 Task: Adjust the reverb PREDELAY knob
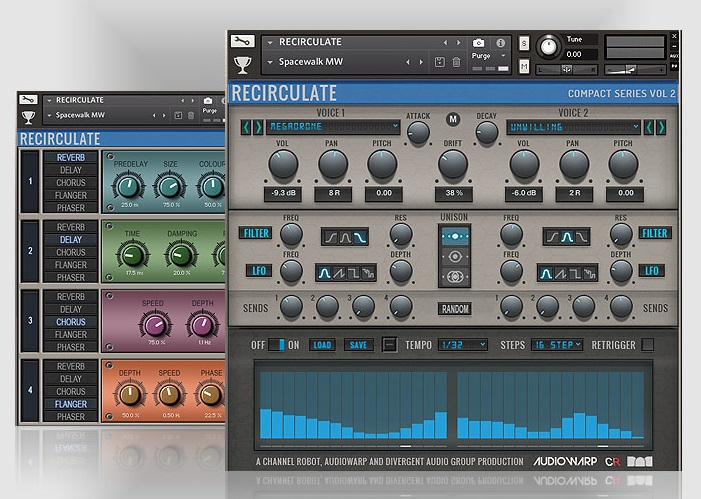[x=129, y=186]
